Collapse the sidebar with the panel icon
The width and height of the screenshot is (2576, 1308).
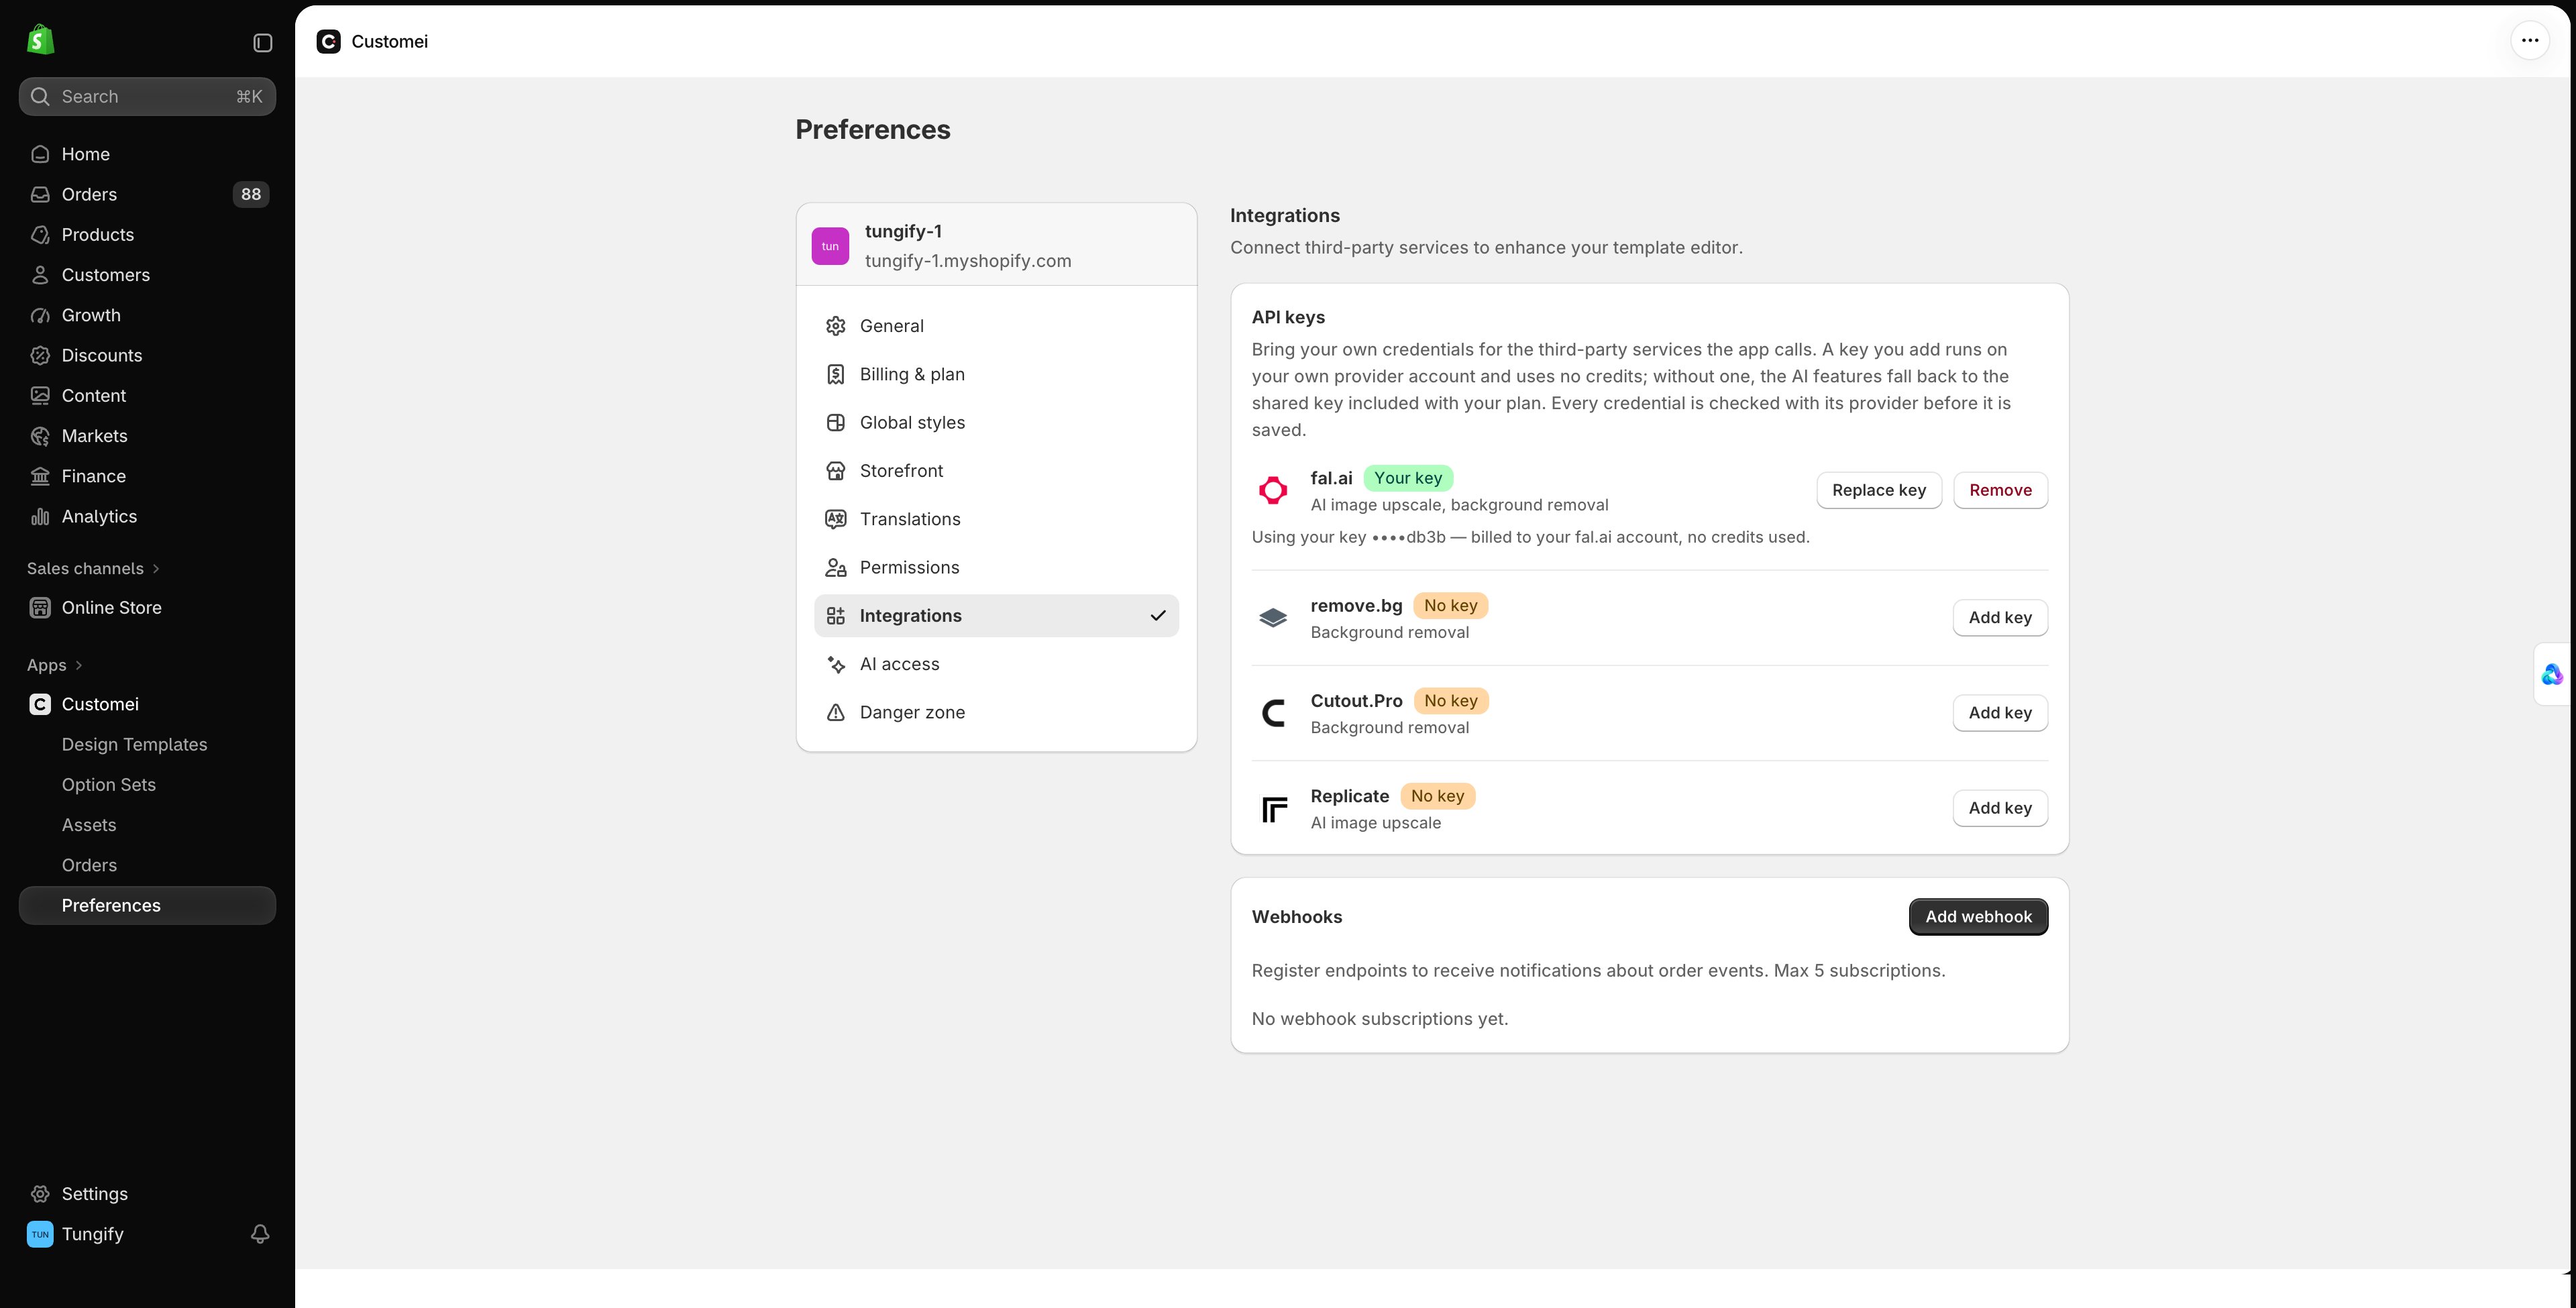262,42
